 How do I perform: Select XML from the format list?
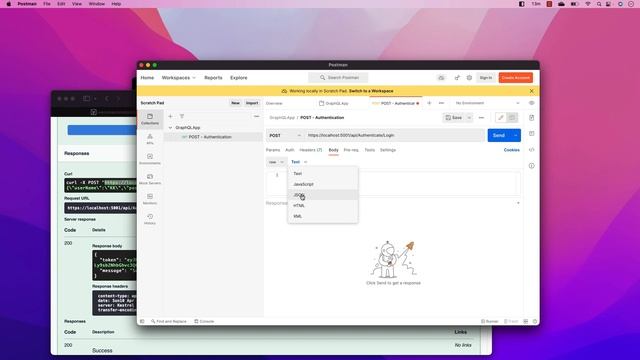tap(323, 216)
